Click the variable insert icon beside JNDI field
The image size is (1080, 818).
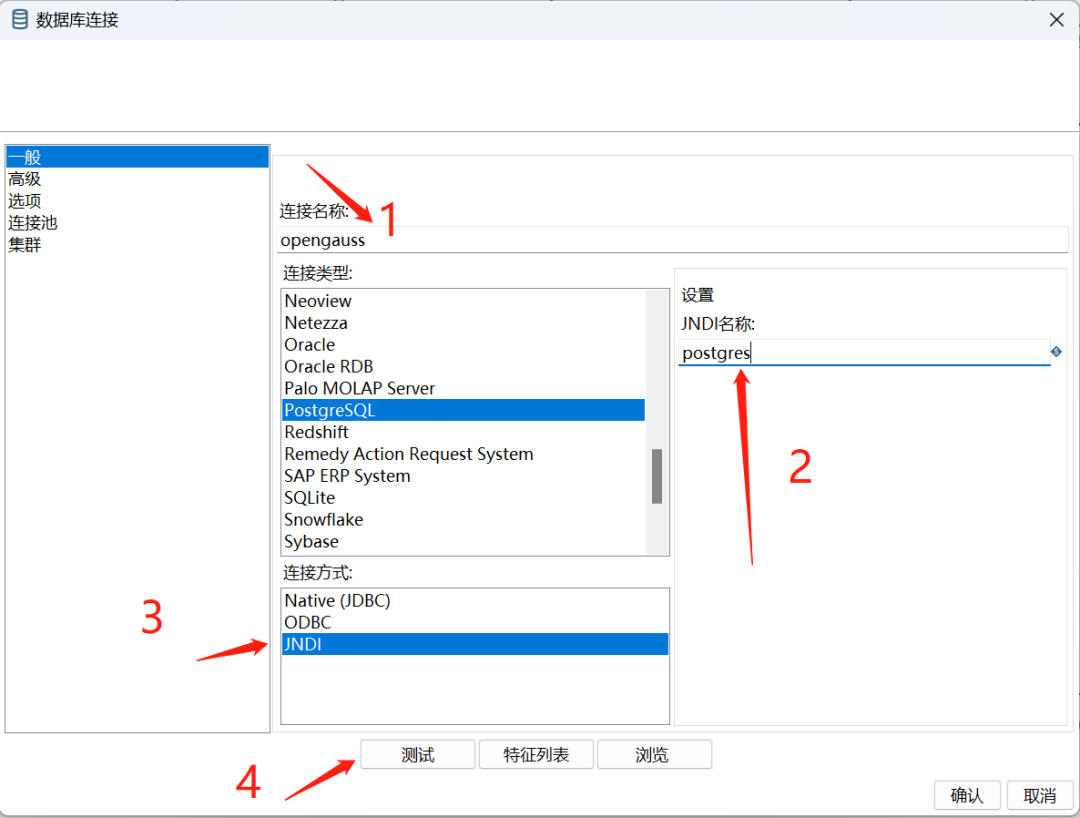point(1056,352)
